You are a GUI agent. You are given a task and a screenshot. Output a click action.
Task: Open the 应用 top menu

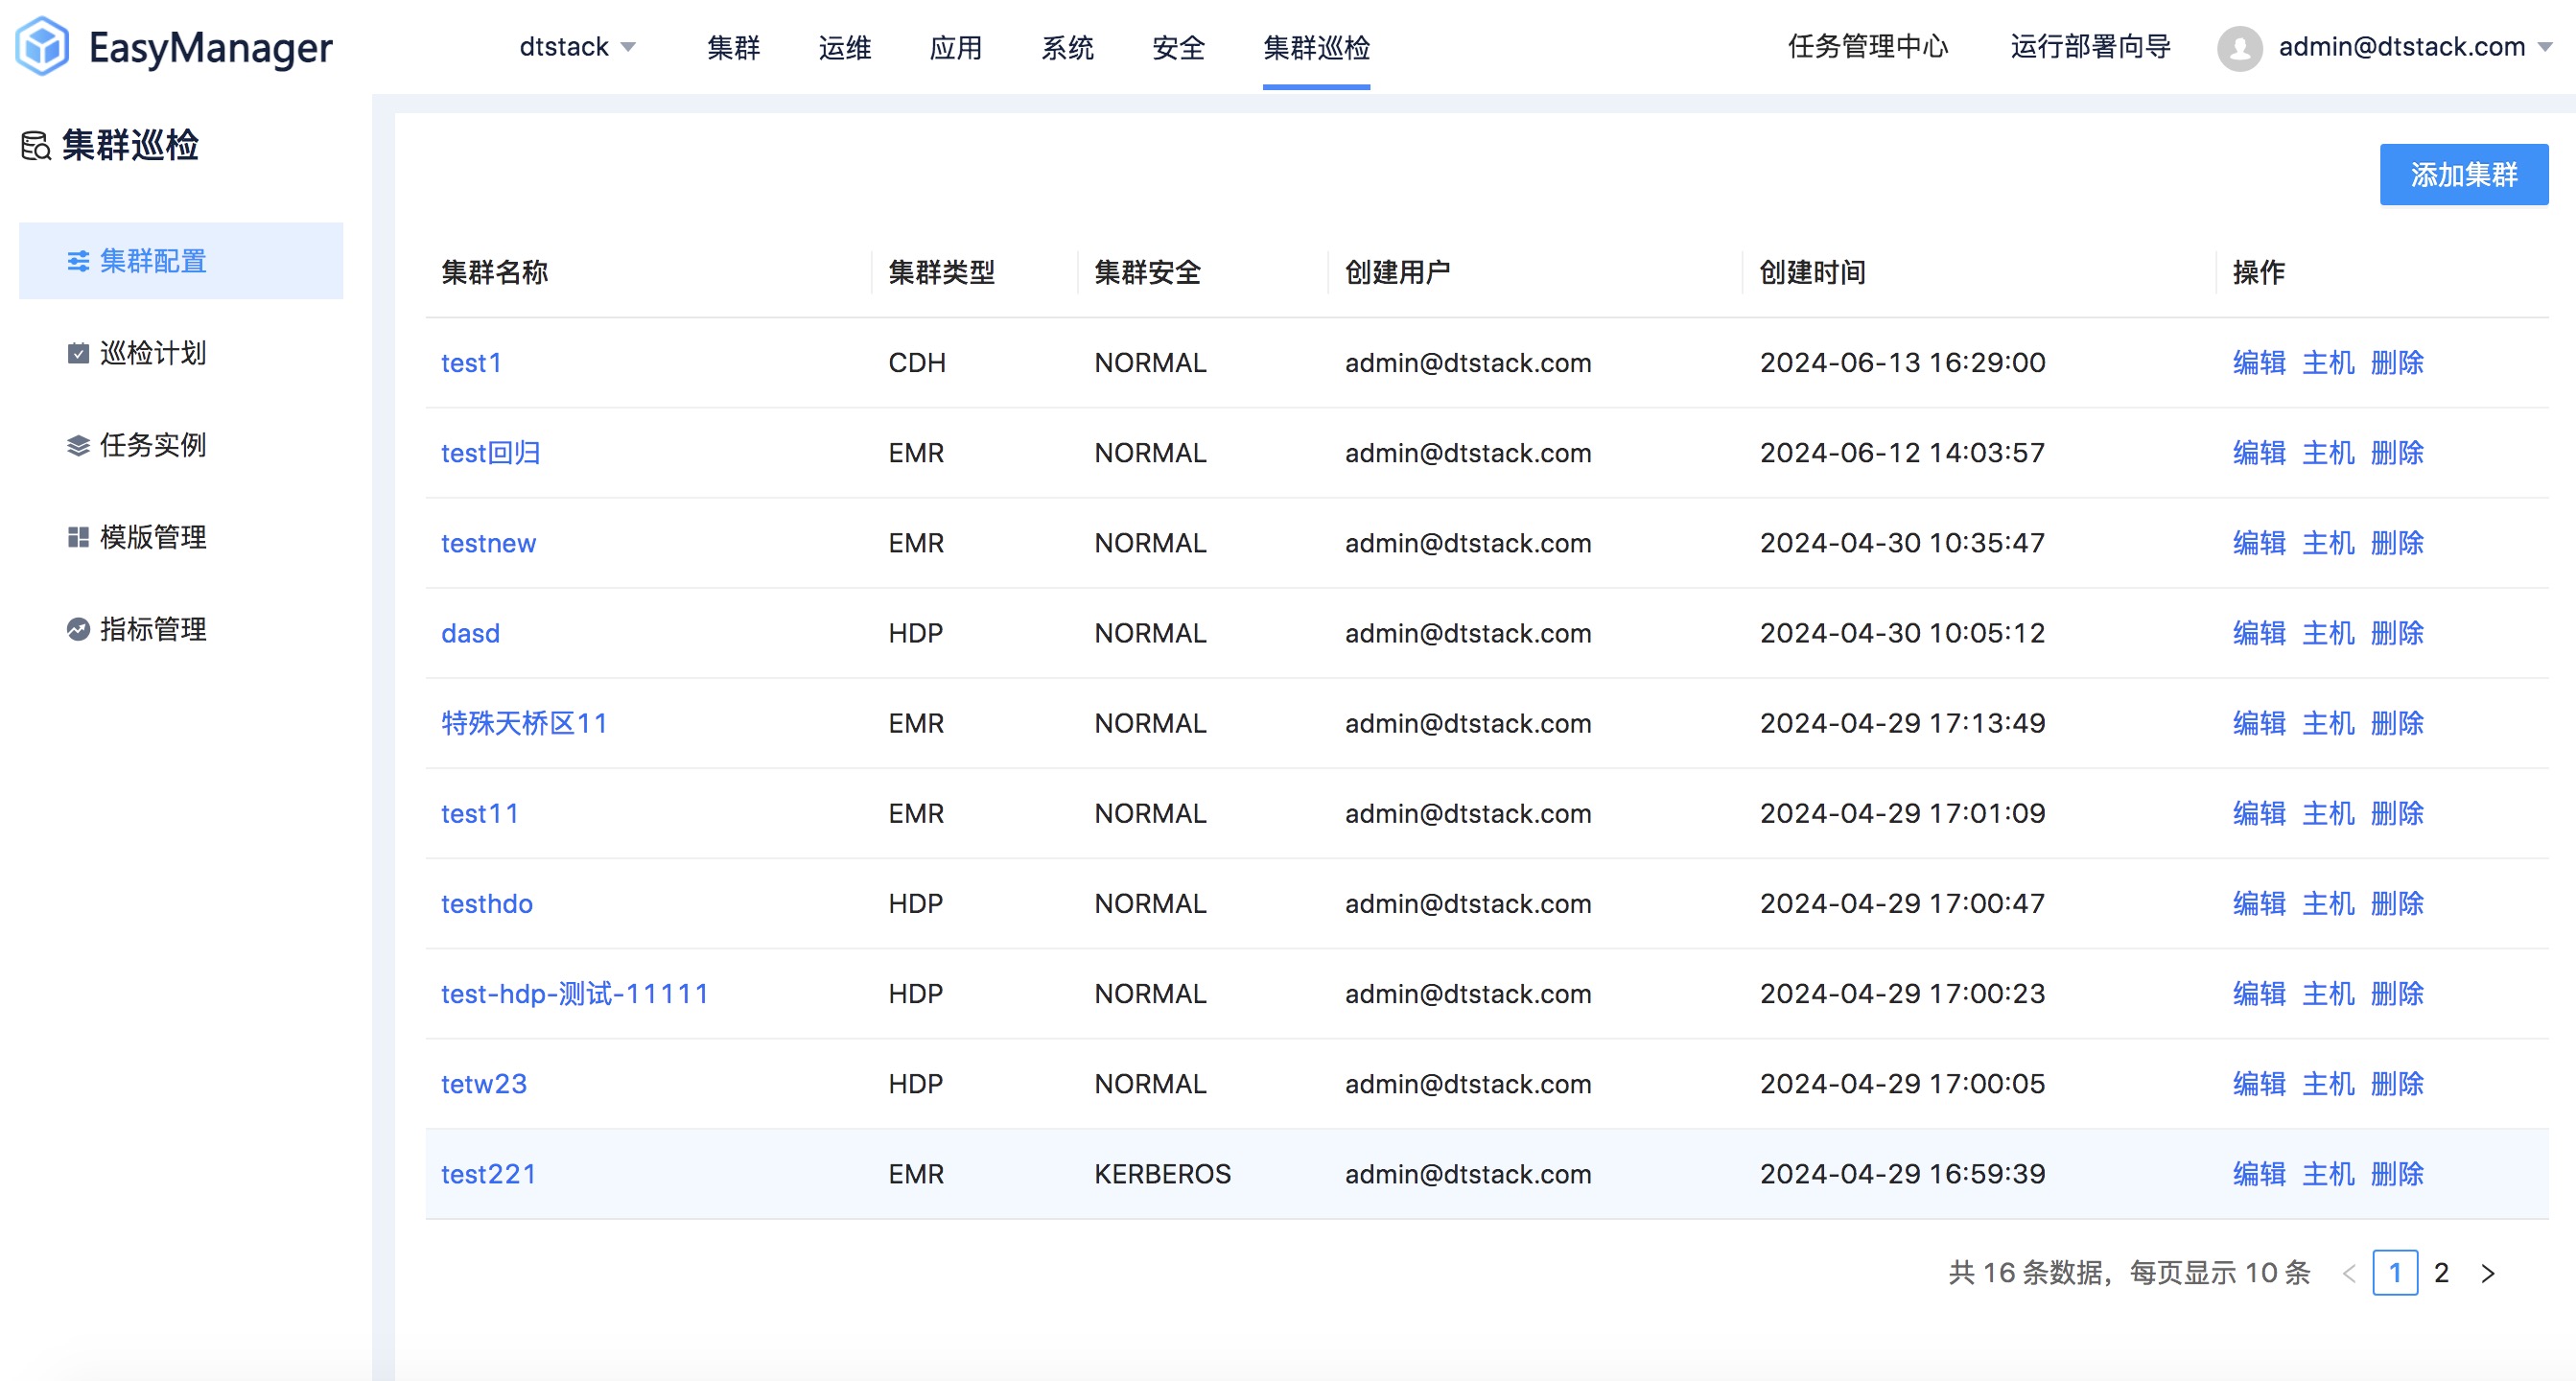point(956,47)
